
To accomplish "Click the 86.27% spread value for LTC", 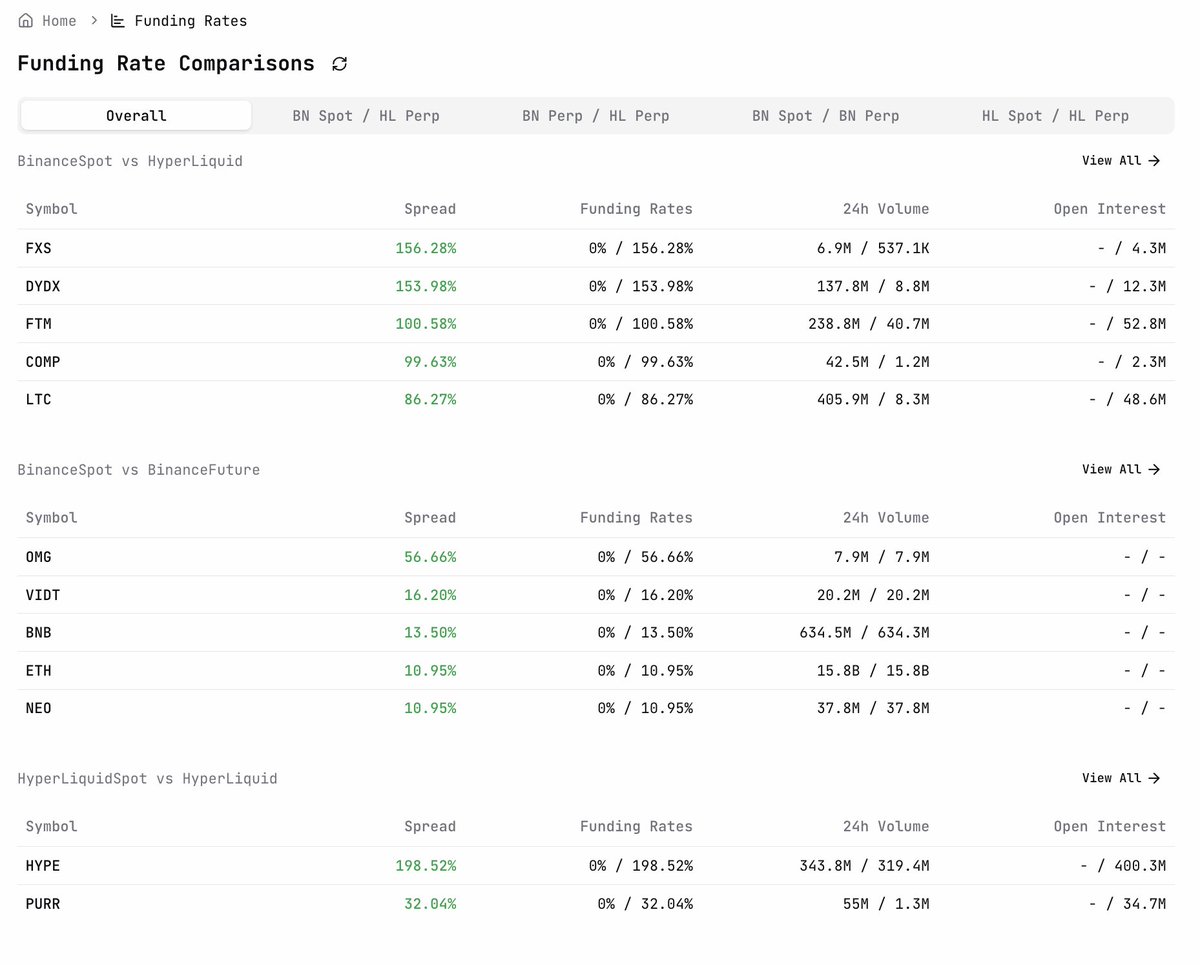I will [430, 399].
